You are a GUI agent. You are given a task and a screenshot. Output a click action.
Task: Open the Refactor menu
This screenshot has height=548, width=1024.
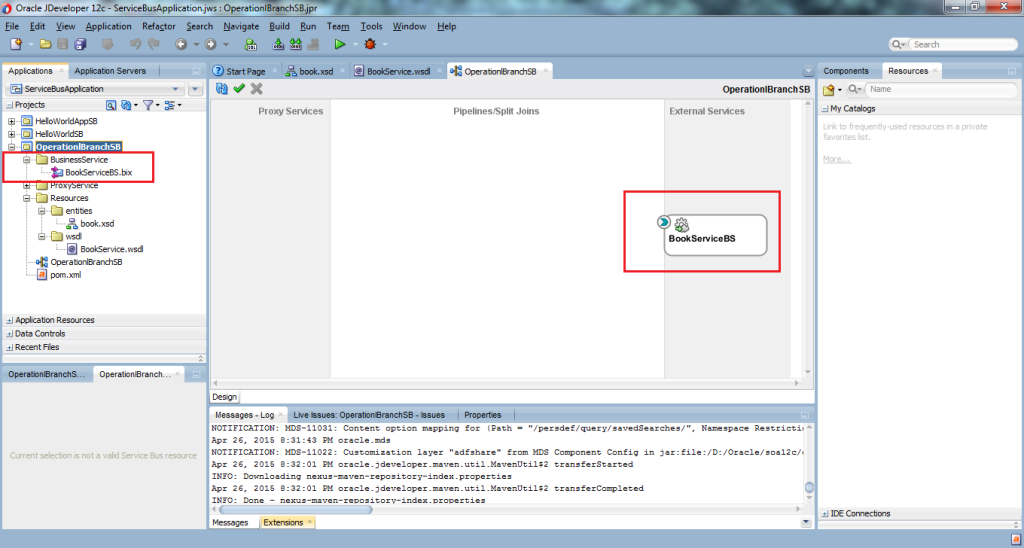[159, 26]
